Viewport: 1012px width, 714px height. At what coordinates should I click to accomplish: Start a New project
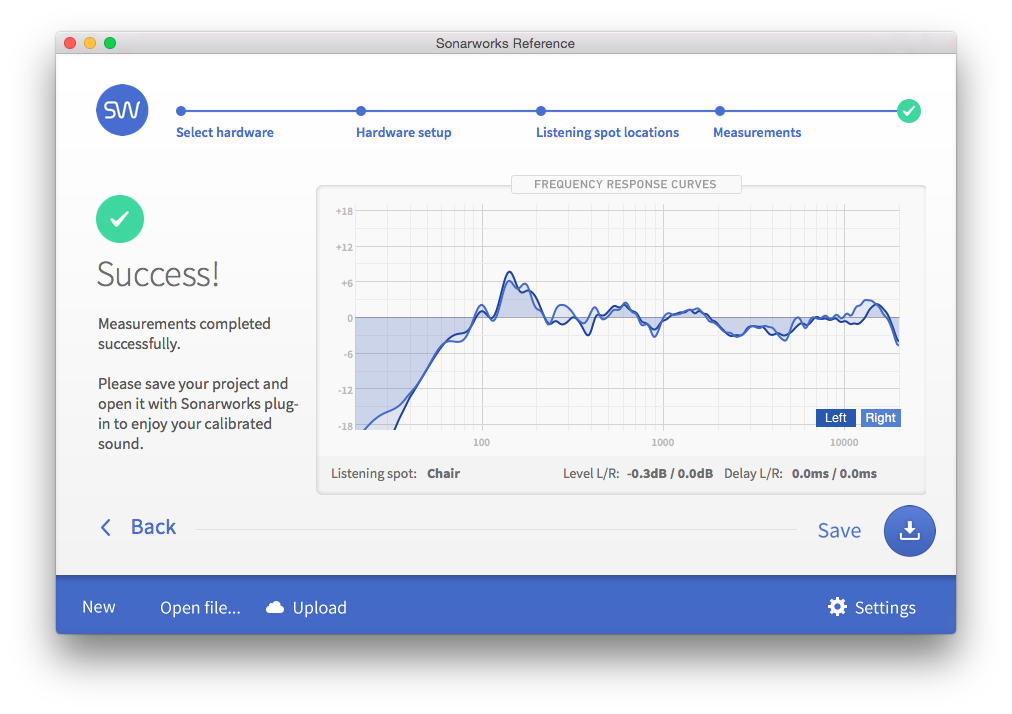[x=99, y=607]
